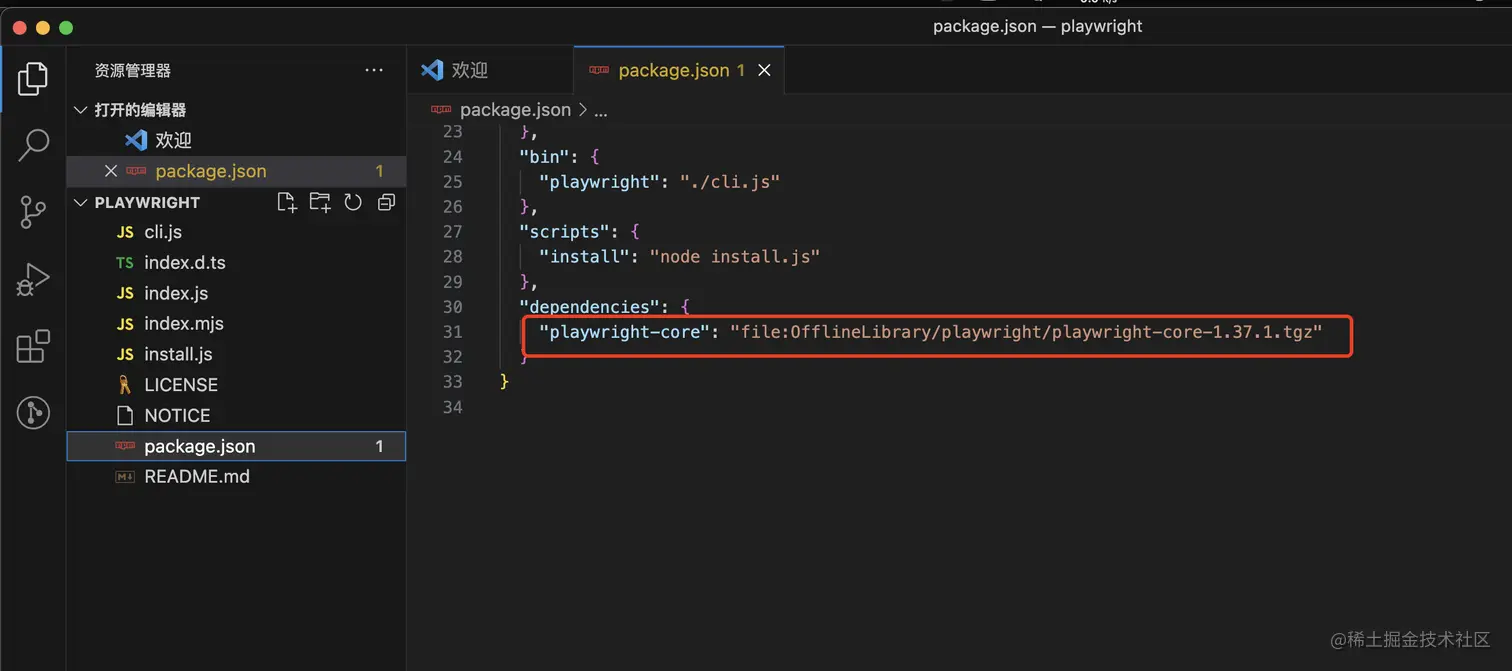Click the problem count badge on package.json tab
This screenshot has height=671, width=1512.
(741, 70)
